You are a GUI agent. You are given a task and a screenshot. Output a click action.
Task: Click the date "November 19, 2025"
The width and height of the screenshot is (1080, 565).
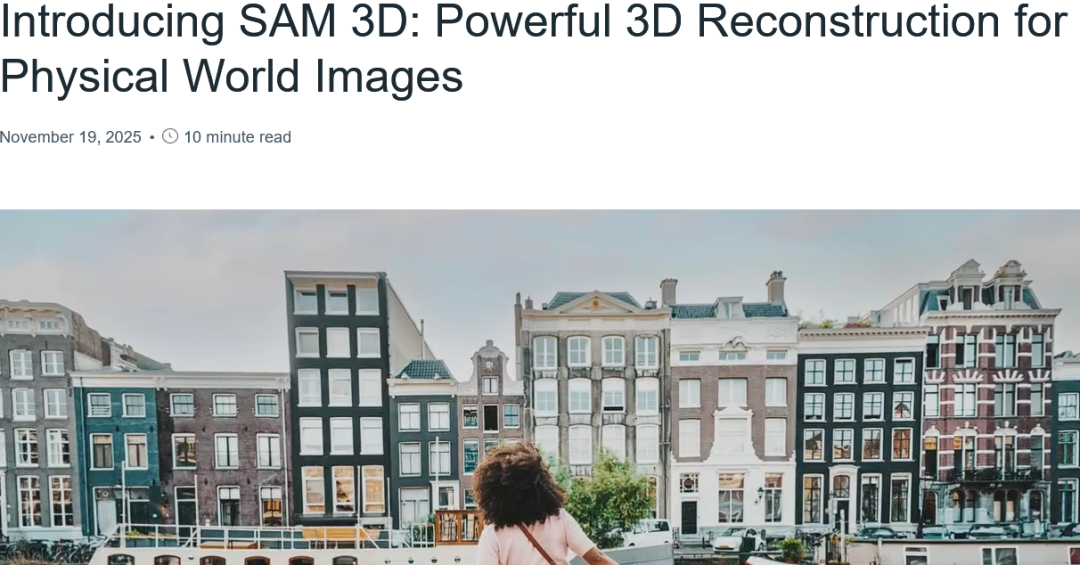tap(70, 137)
